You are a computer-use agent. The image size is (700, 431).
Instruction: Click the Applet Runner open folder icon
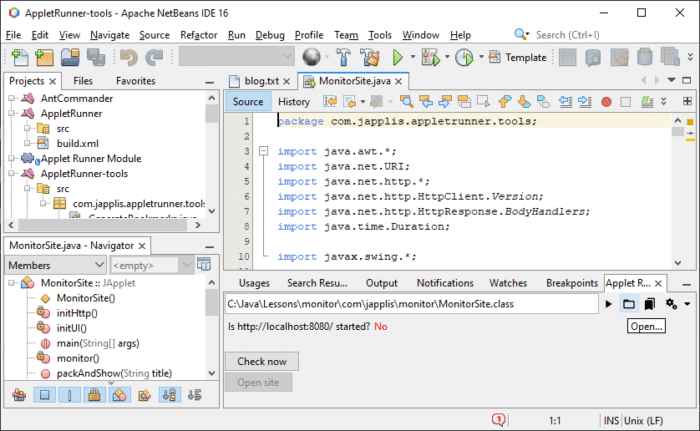coord(629,304)
